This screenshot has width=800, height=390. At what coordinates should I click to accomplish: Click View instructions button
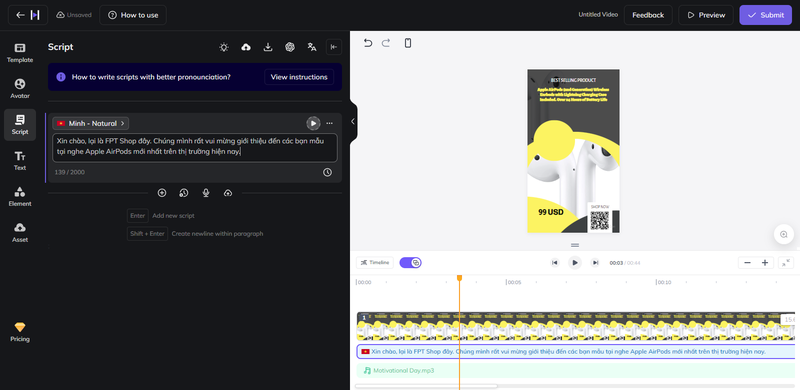coord(299,77)
